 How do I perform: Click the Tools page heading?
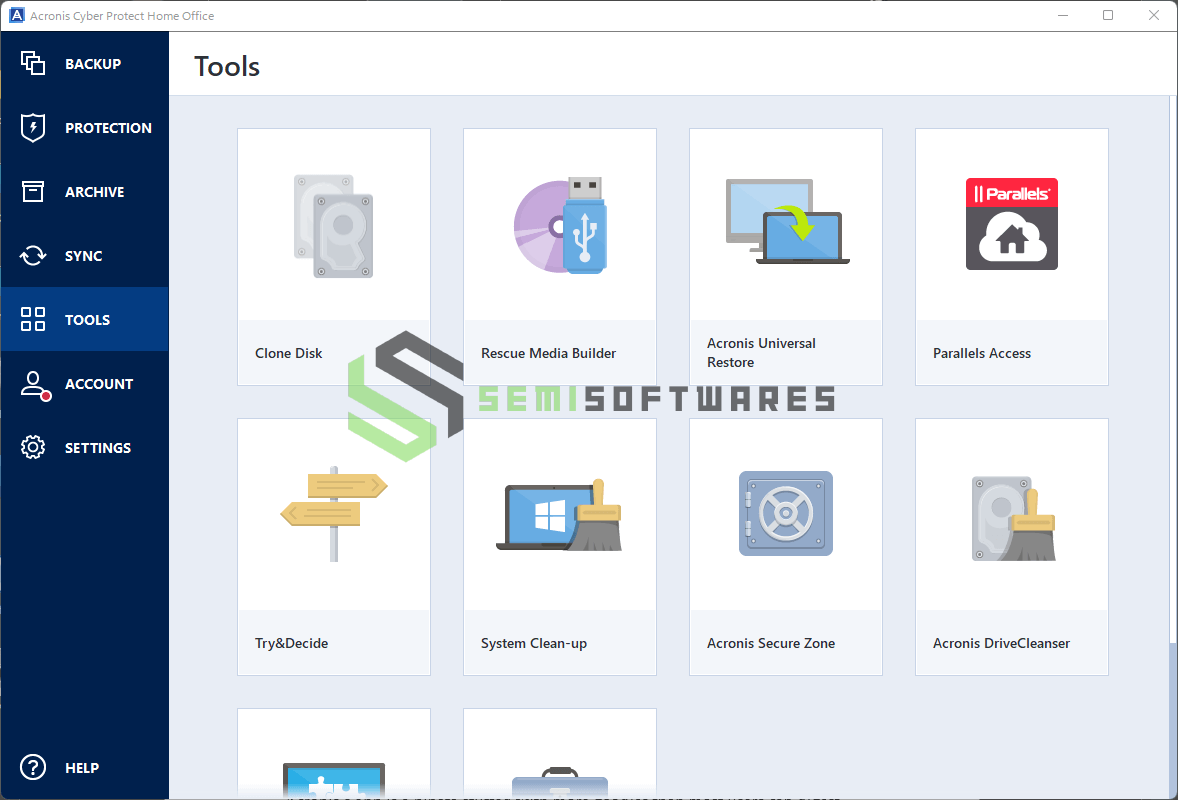click(x=227, y=66)
